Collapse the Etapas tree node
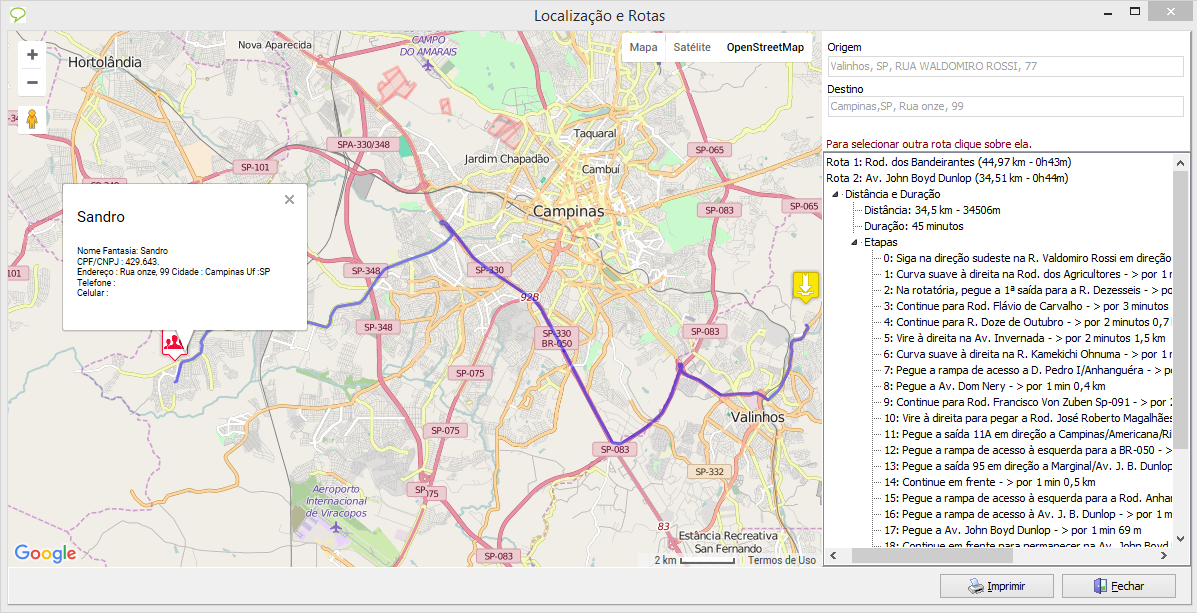 pos(855,242)
